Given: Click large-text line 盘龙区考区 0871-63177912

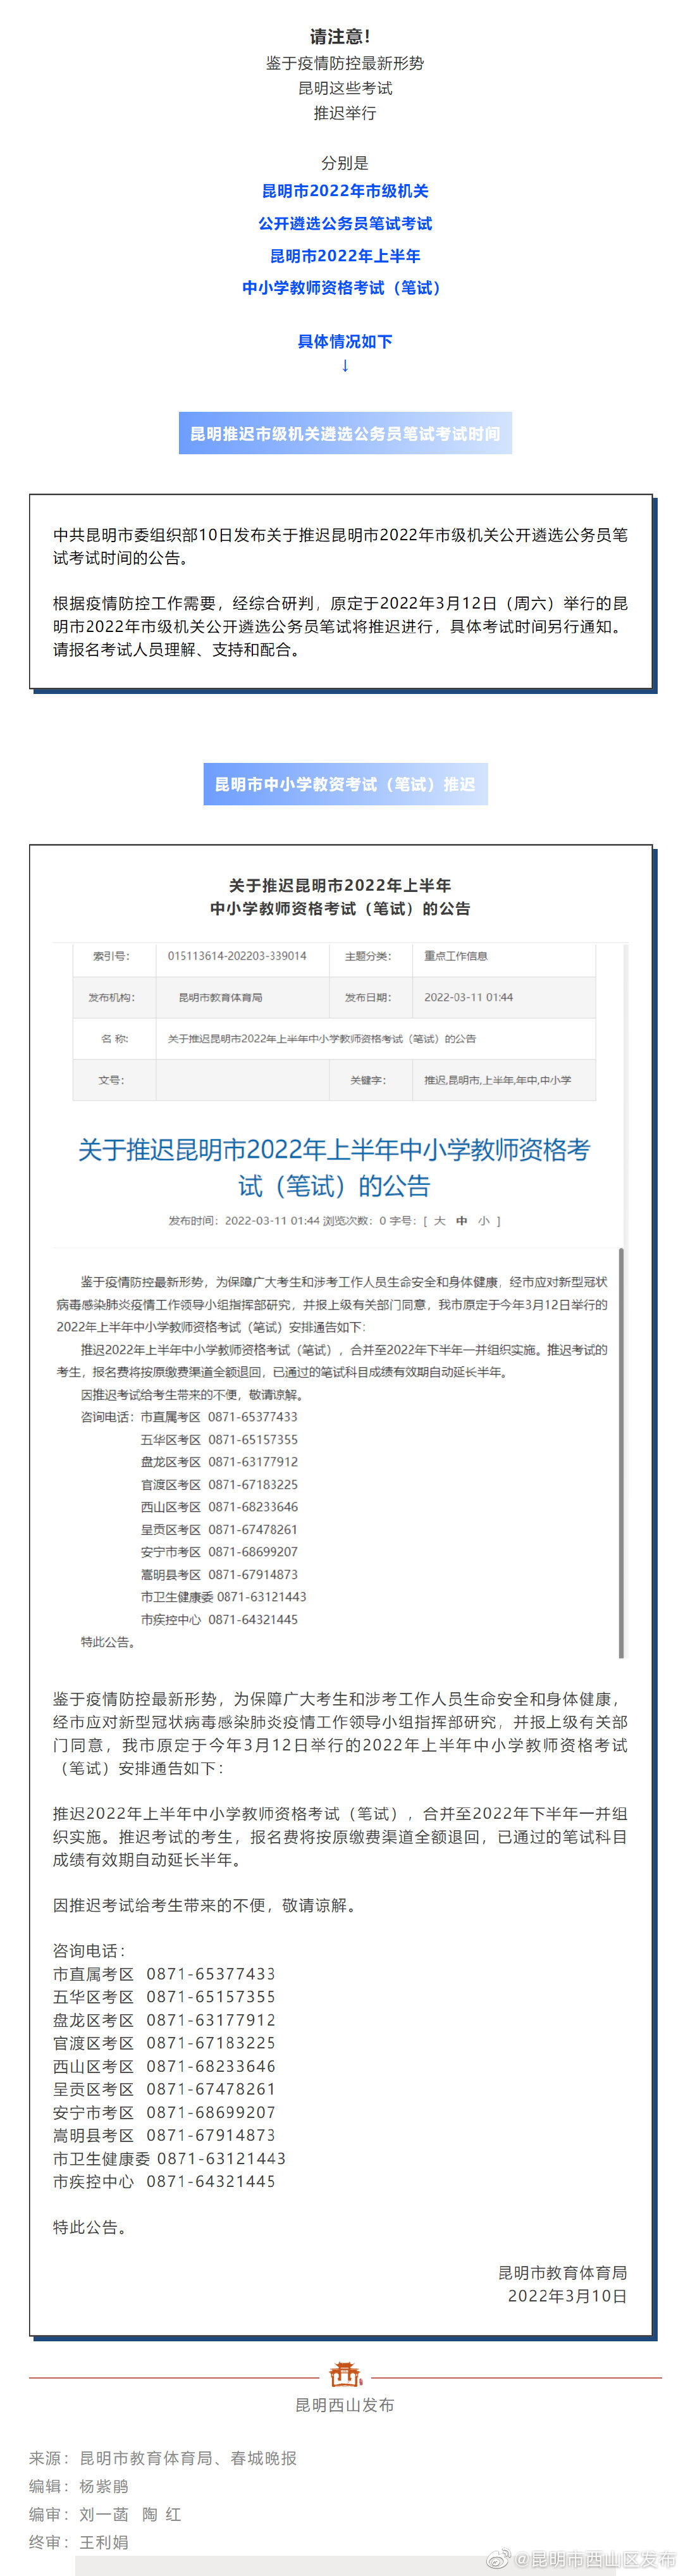Looking at the screenshot, I should pos(164,2020).
